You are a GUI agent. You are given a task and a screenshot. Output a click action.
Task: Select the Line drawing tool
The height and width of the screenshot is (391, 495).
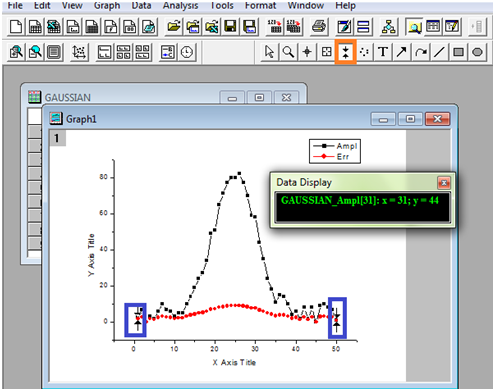439,52
